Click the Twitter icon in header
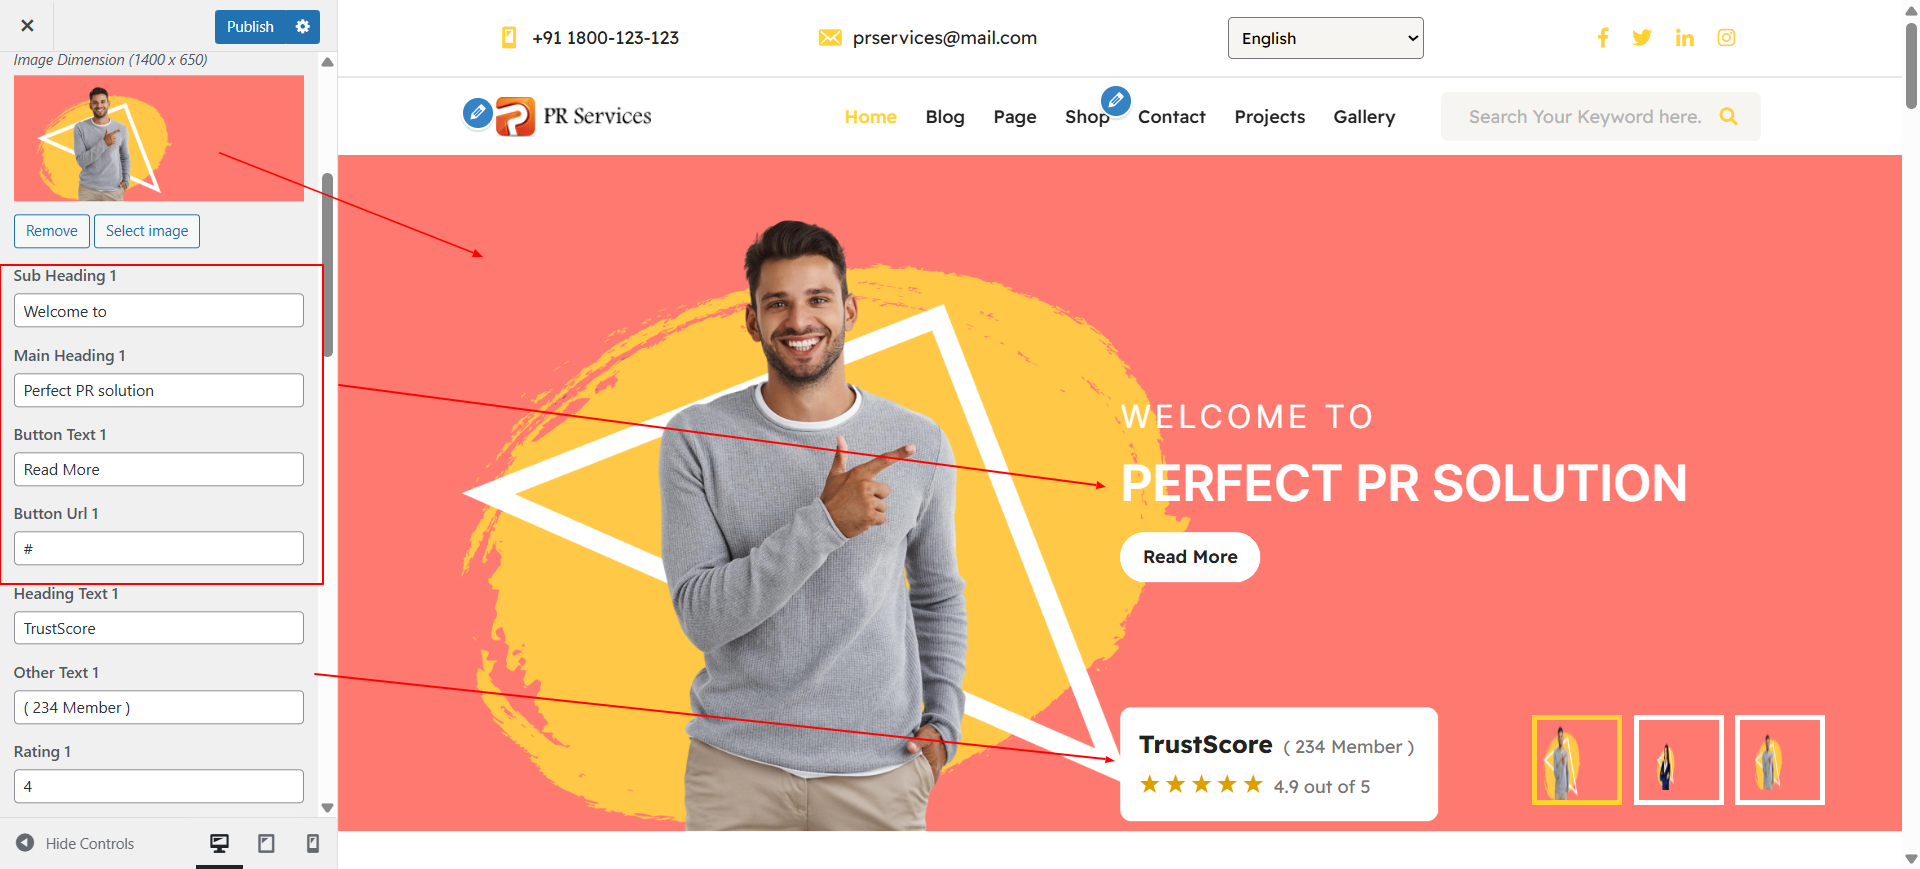 (1642, 38)
